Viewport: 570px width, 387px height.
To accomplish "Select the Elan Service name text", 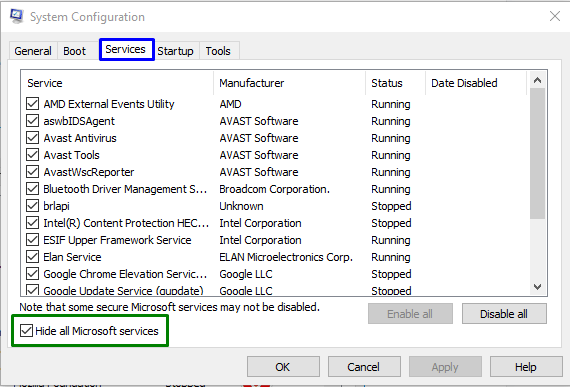I will tap(72, 257).
